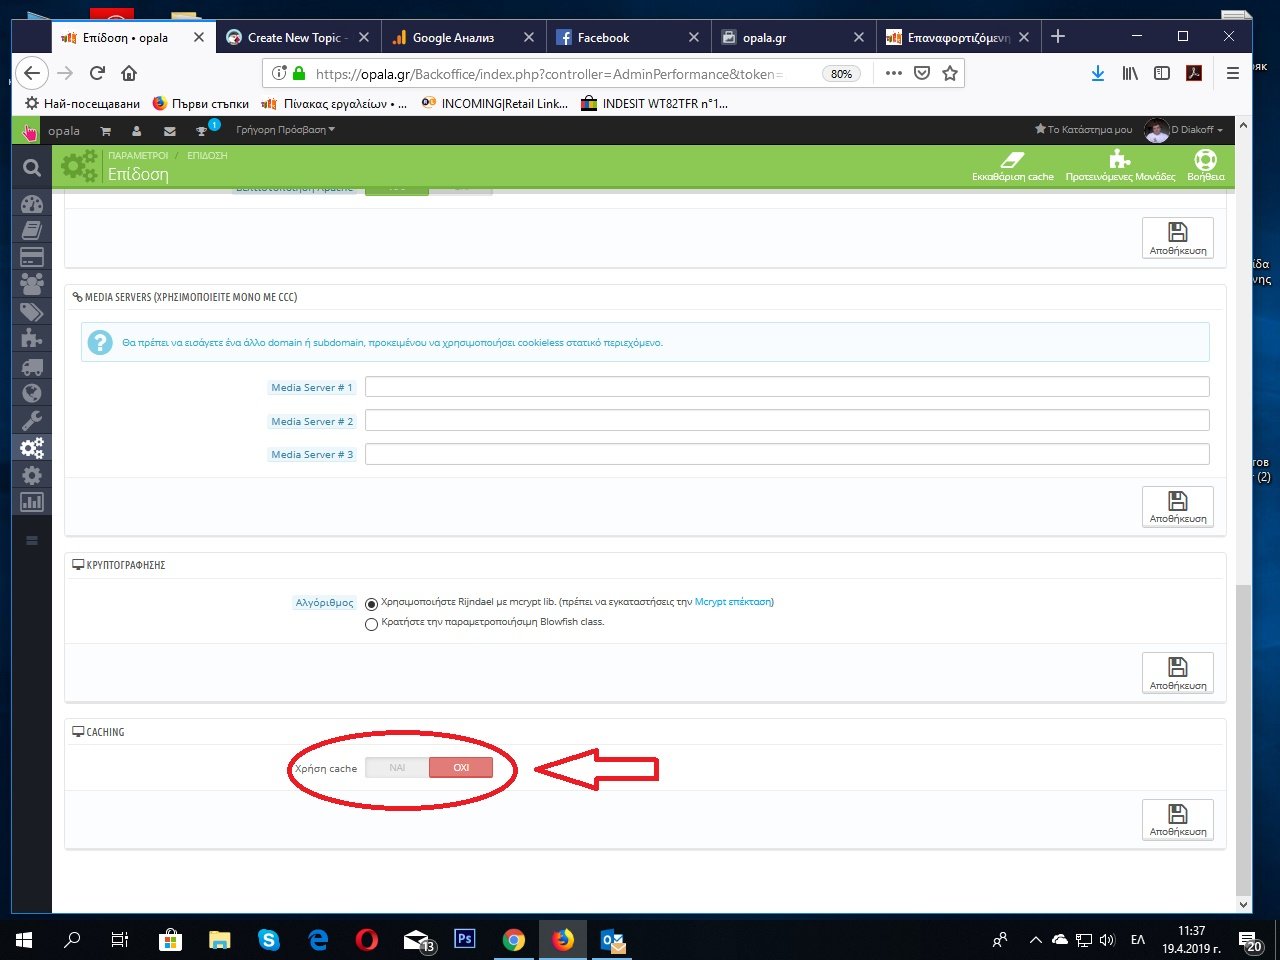Open the Firefox downloads arrow
Viewport: 1280px width, 960px height.
point(1098,73)
